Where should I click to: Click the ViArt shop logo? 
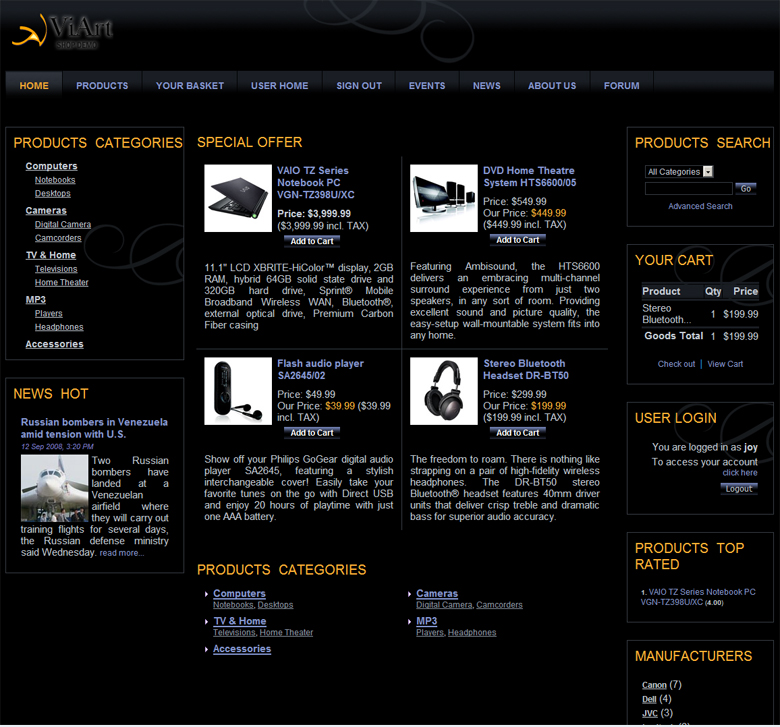(x=62, y=31)
